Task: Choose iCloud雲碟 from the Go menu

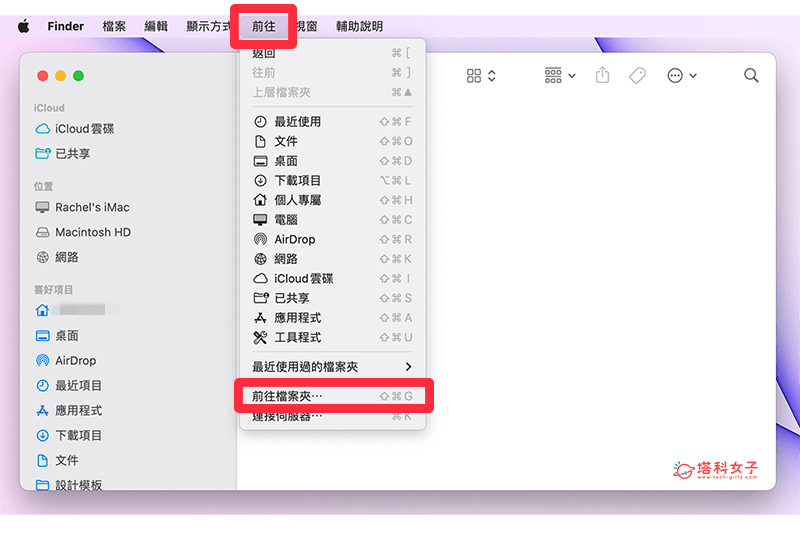Action: tap(332, 279)
